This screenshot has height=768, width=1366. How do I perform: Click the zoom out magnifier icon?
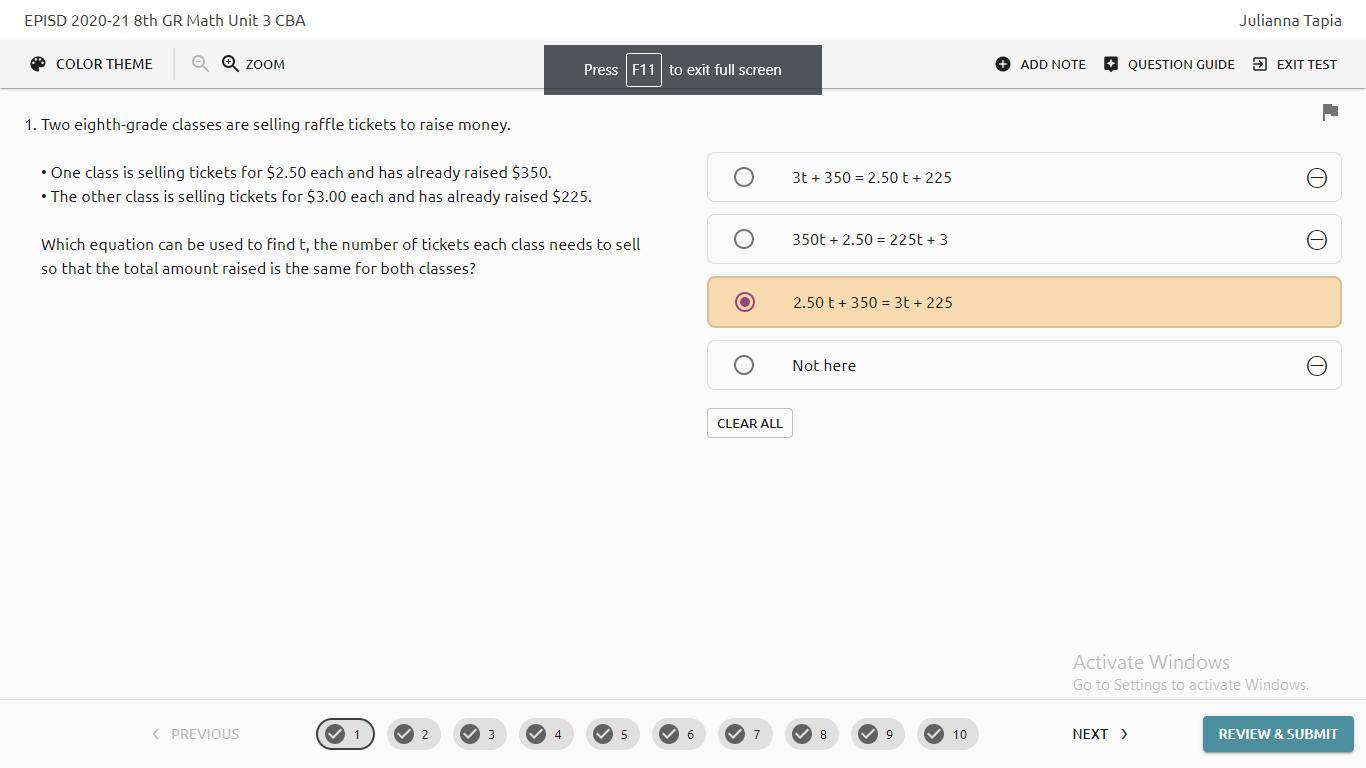click(200, 64)
